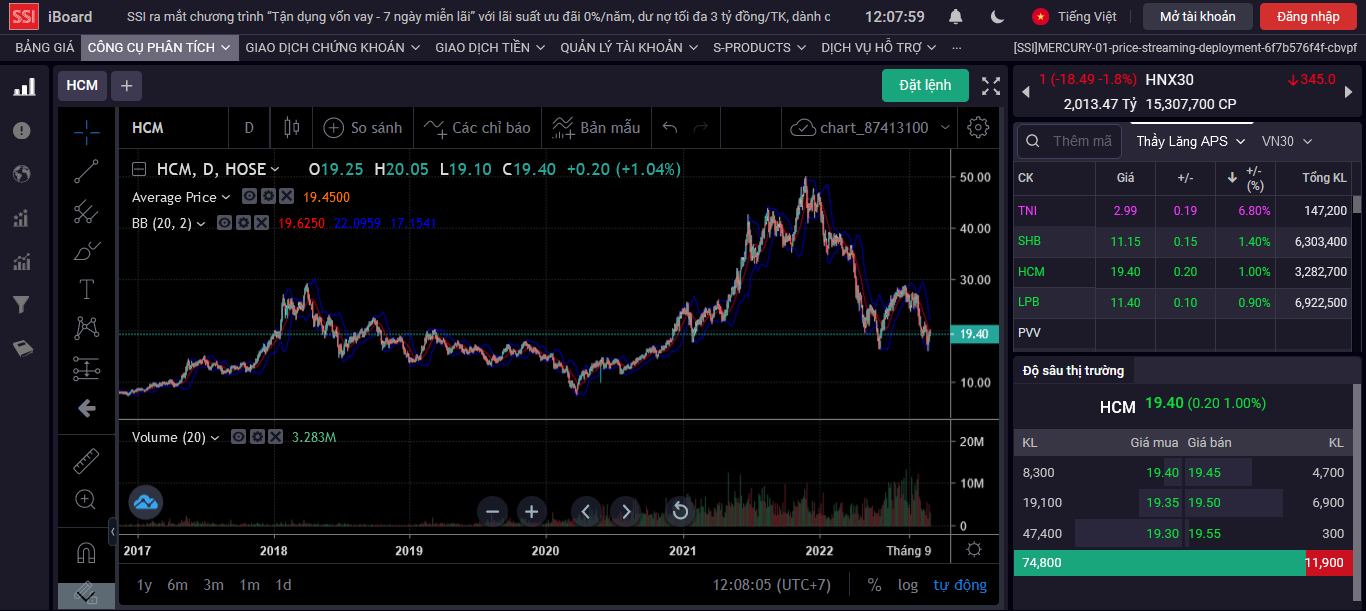Image resolution: width=1366 pixels, height=611 pixels.
Task: Select the pattern drawing tool with nodes
Action: pos(87,328)
